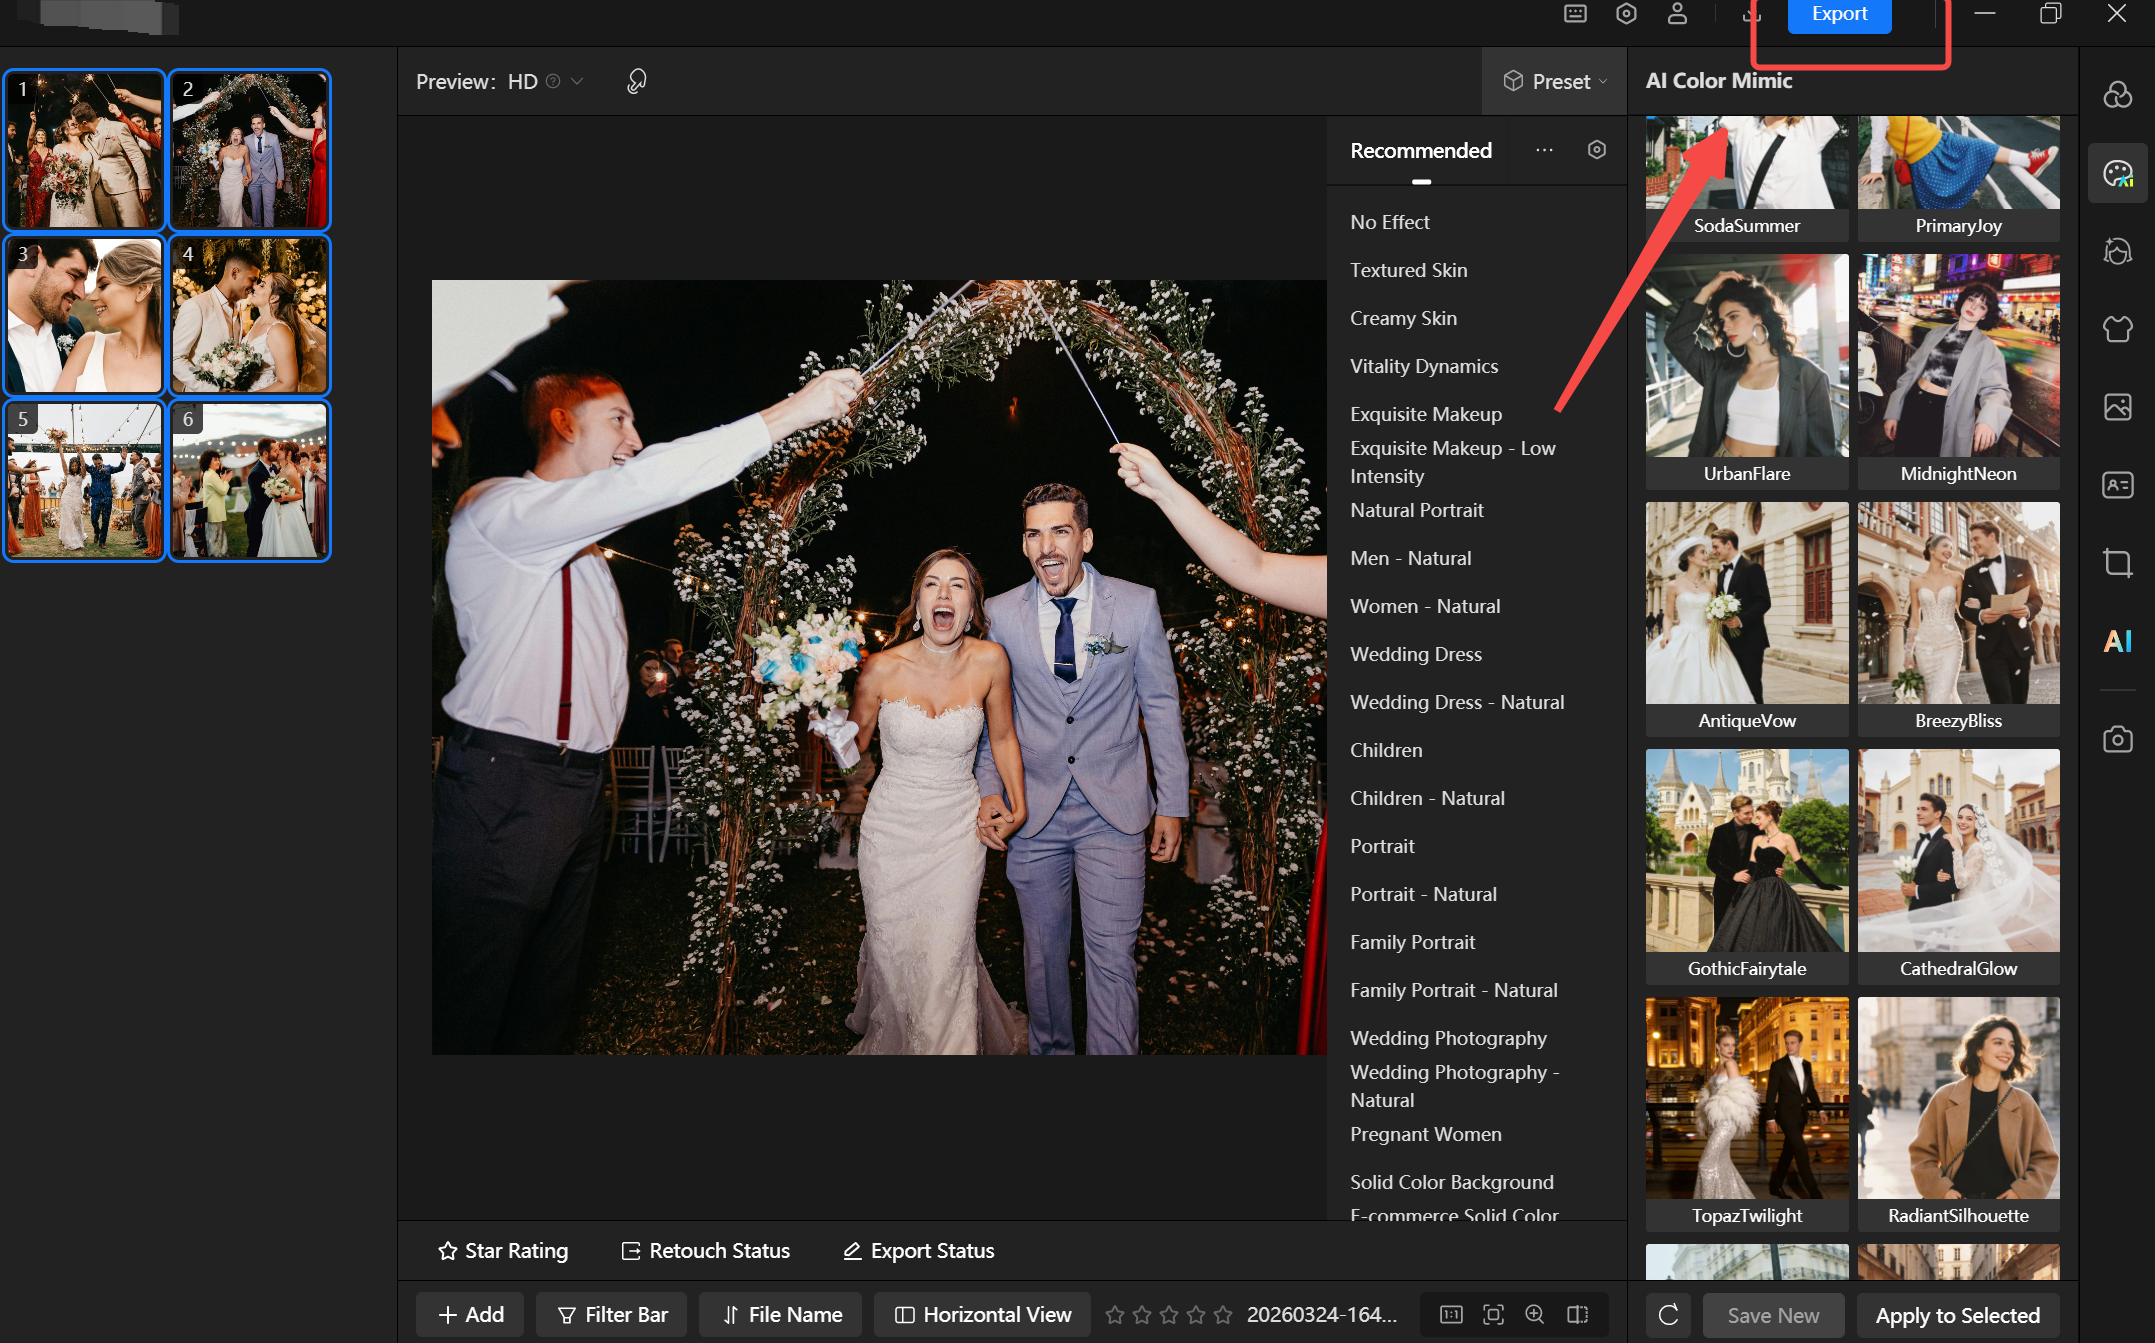Open the crop tool in sidebar

pos(2117,562)
